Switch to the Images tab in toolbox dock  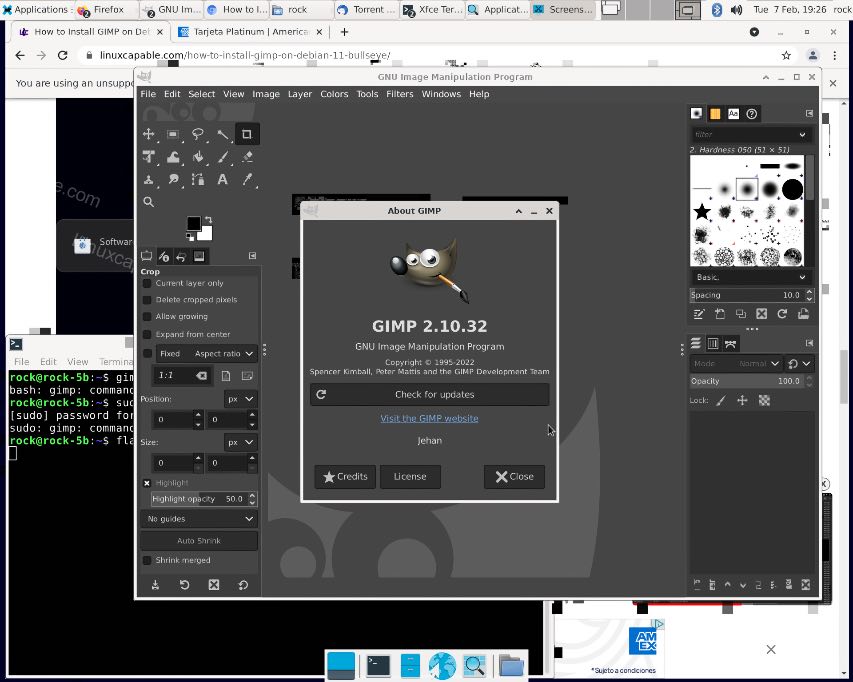coord(199,256)
